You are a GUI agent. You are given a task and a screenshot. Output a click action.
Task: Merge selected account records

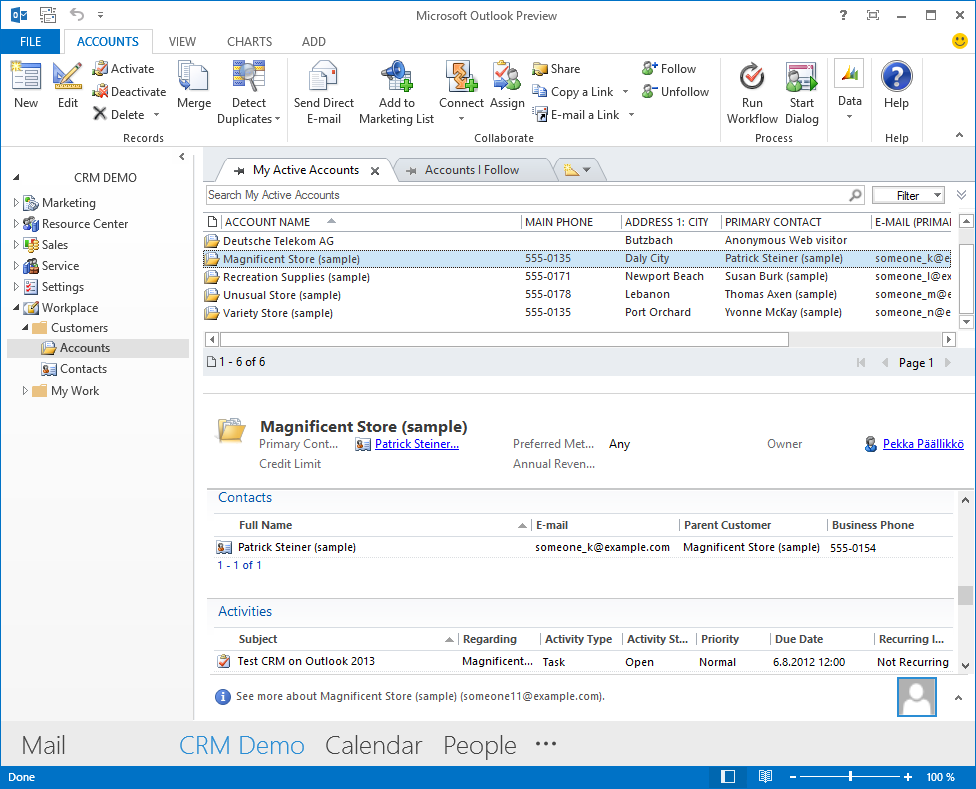click(x=194, y=85)
